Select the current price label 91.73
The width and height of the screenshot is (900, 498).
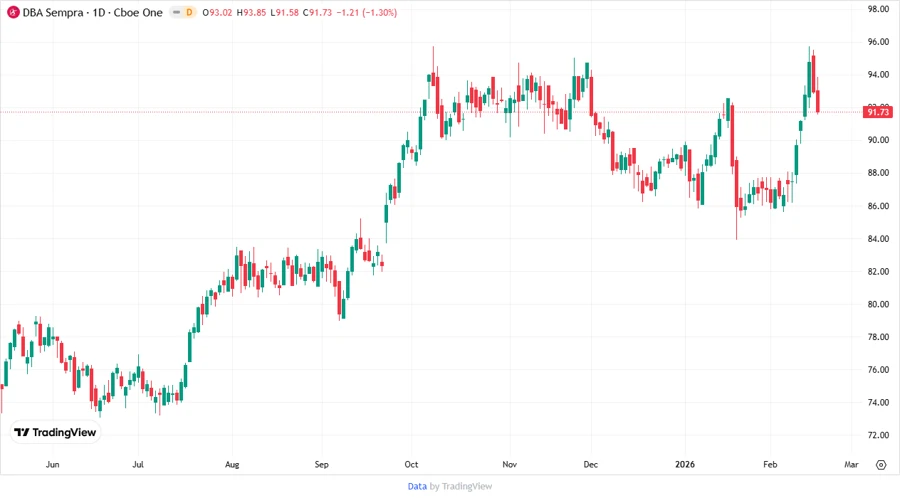click(878, 112)
